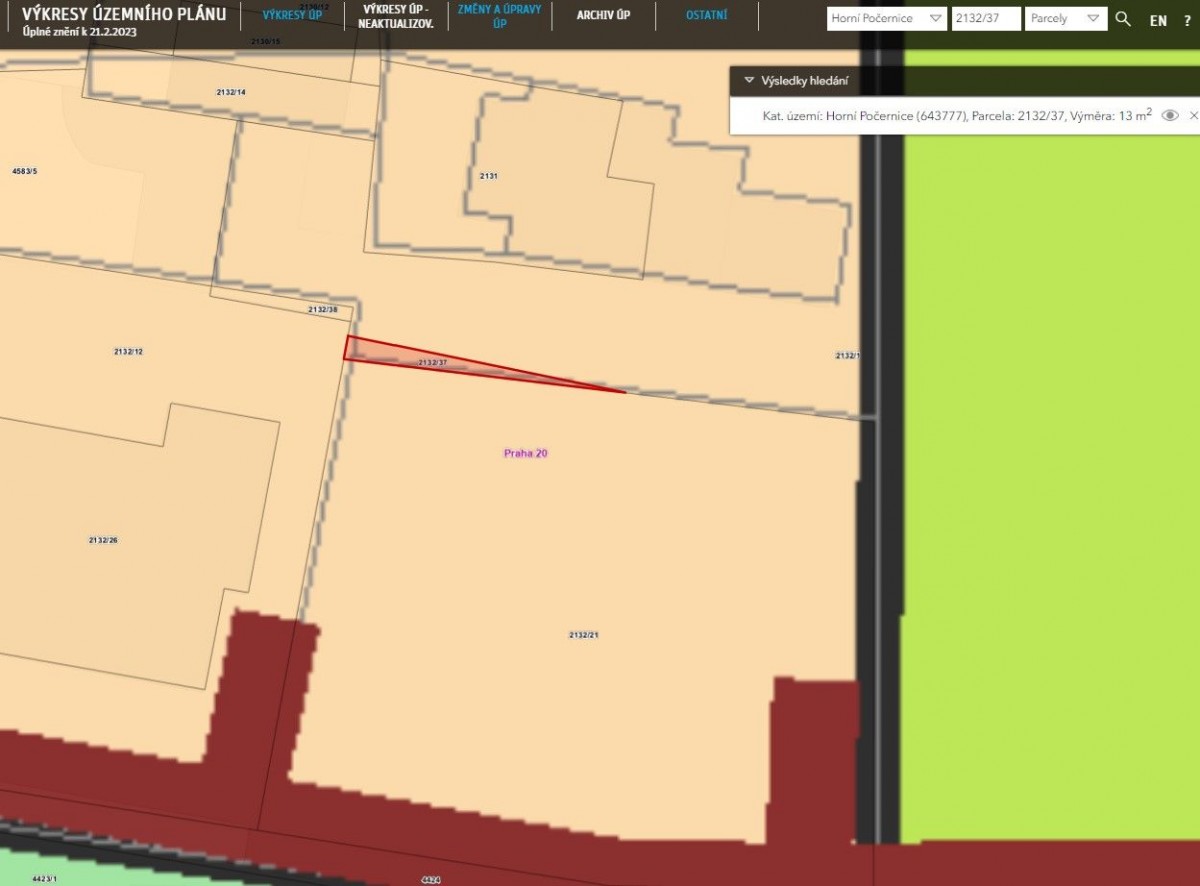This screenshot has height=886, width=1200.
Task: Click parcel label 4583/5 on map
Action: 25,171
